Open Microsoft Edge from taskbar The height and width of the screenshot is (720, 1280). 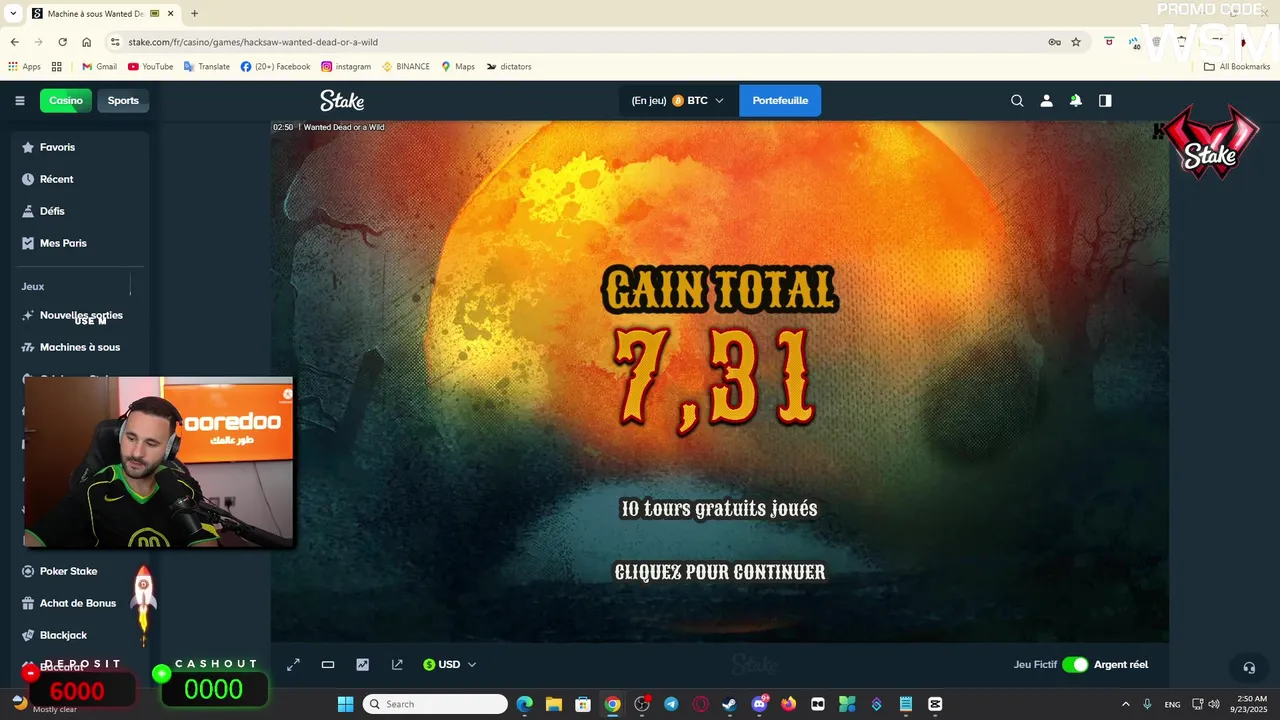pos(524,704)
